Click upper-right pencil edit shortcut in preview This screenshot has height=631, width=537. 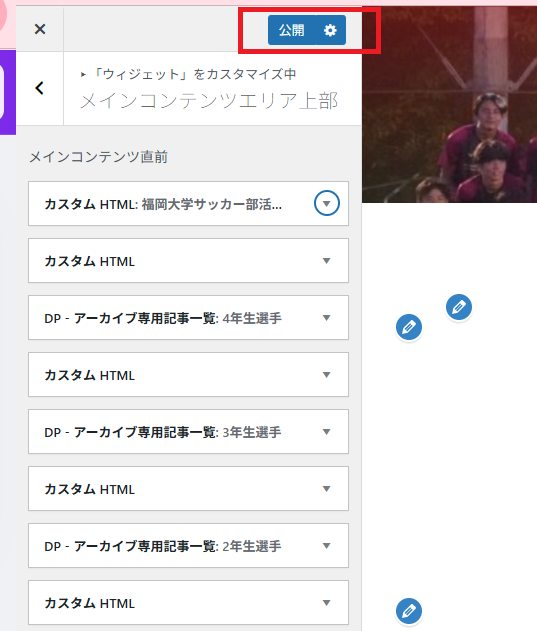pos(459,307)
